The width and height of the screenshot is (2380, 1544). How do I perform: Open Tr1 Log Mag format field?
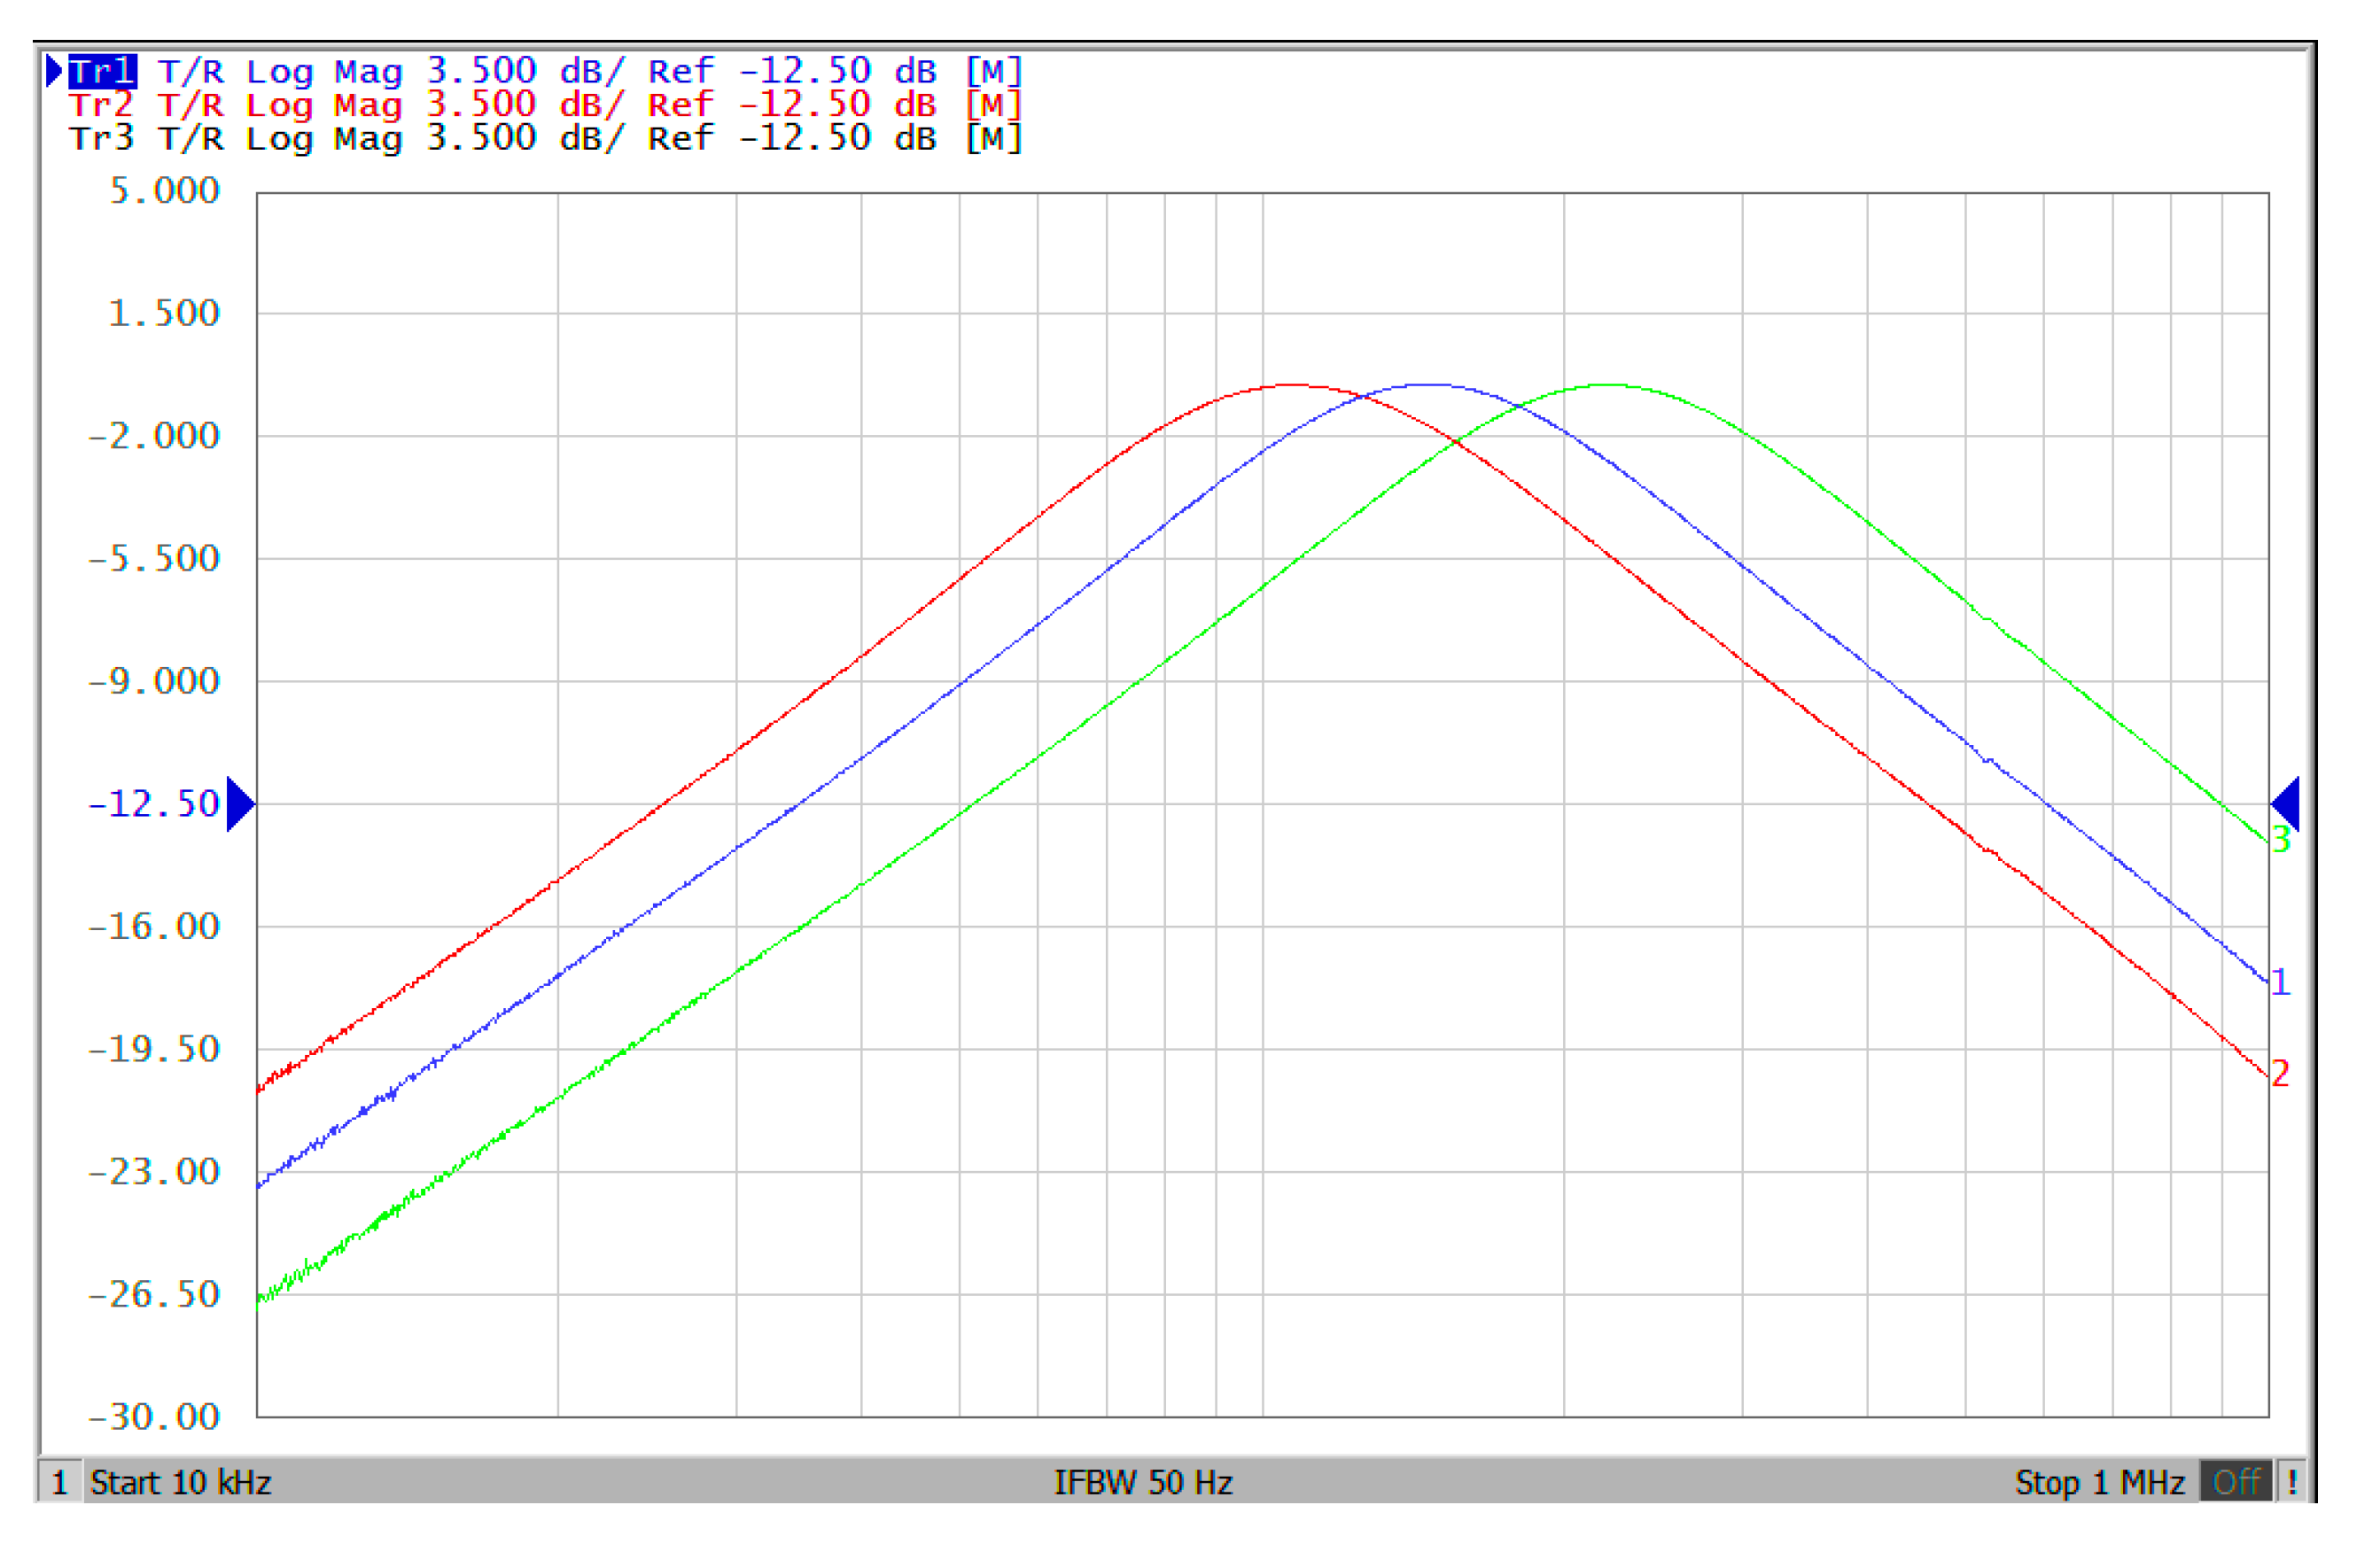click(324, 72)
